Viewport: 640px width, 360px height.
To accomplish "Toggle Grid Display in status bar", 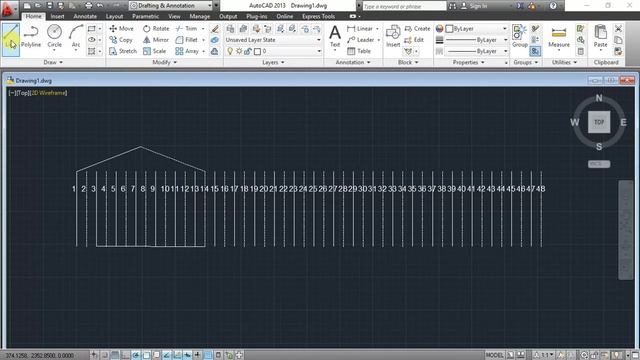I will pos(115,355).
